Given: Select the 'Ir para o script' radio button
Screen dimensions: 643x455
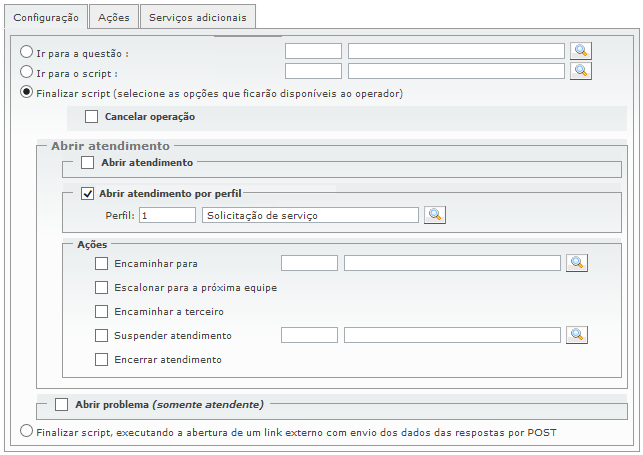Looking at the screenshot, I should click(27, 72).
